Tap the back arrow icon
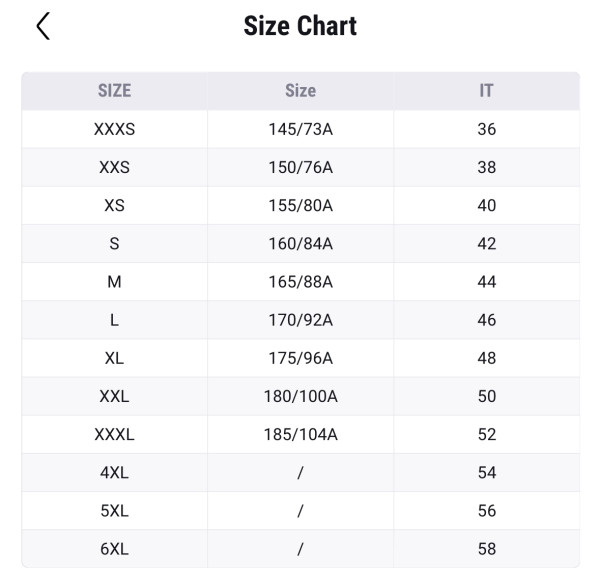Screen dimensions: 600x578 42,26
